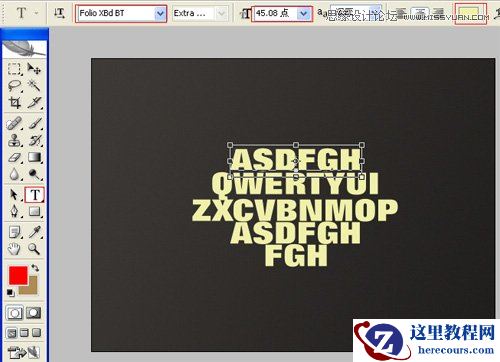This screenshot has width=500, height=362.
Task: Open the Type tool preset picker arrow
Action: (36, 13)
